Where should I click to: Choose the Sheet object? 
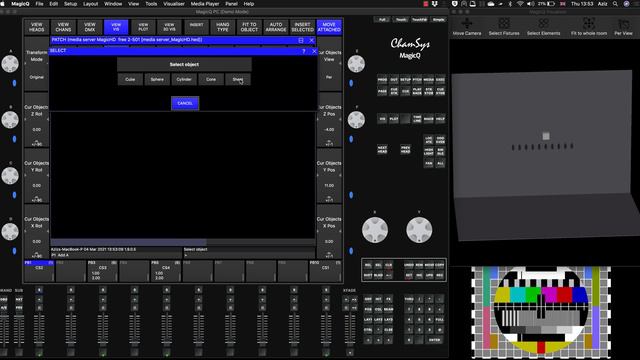point(238,79)
